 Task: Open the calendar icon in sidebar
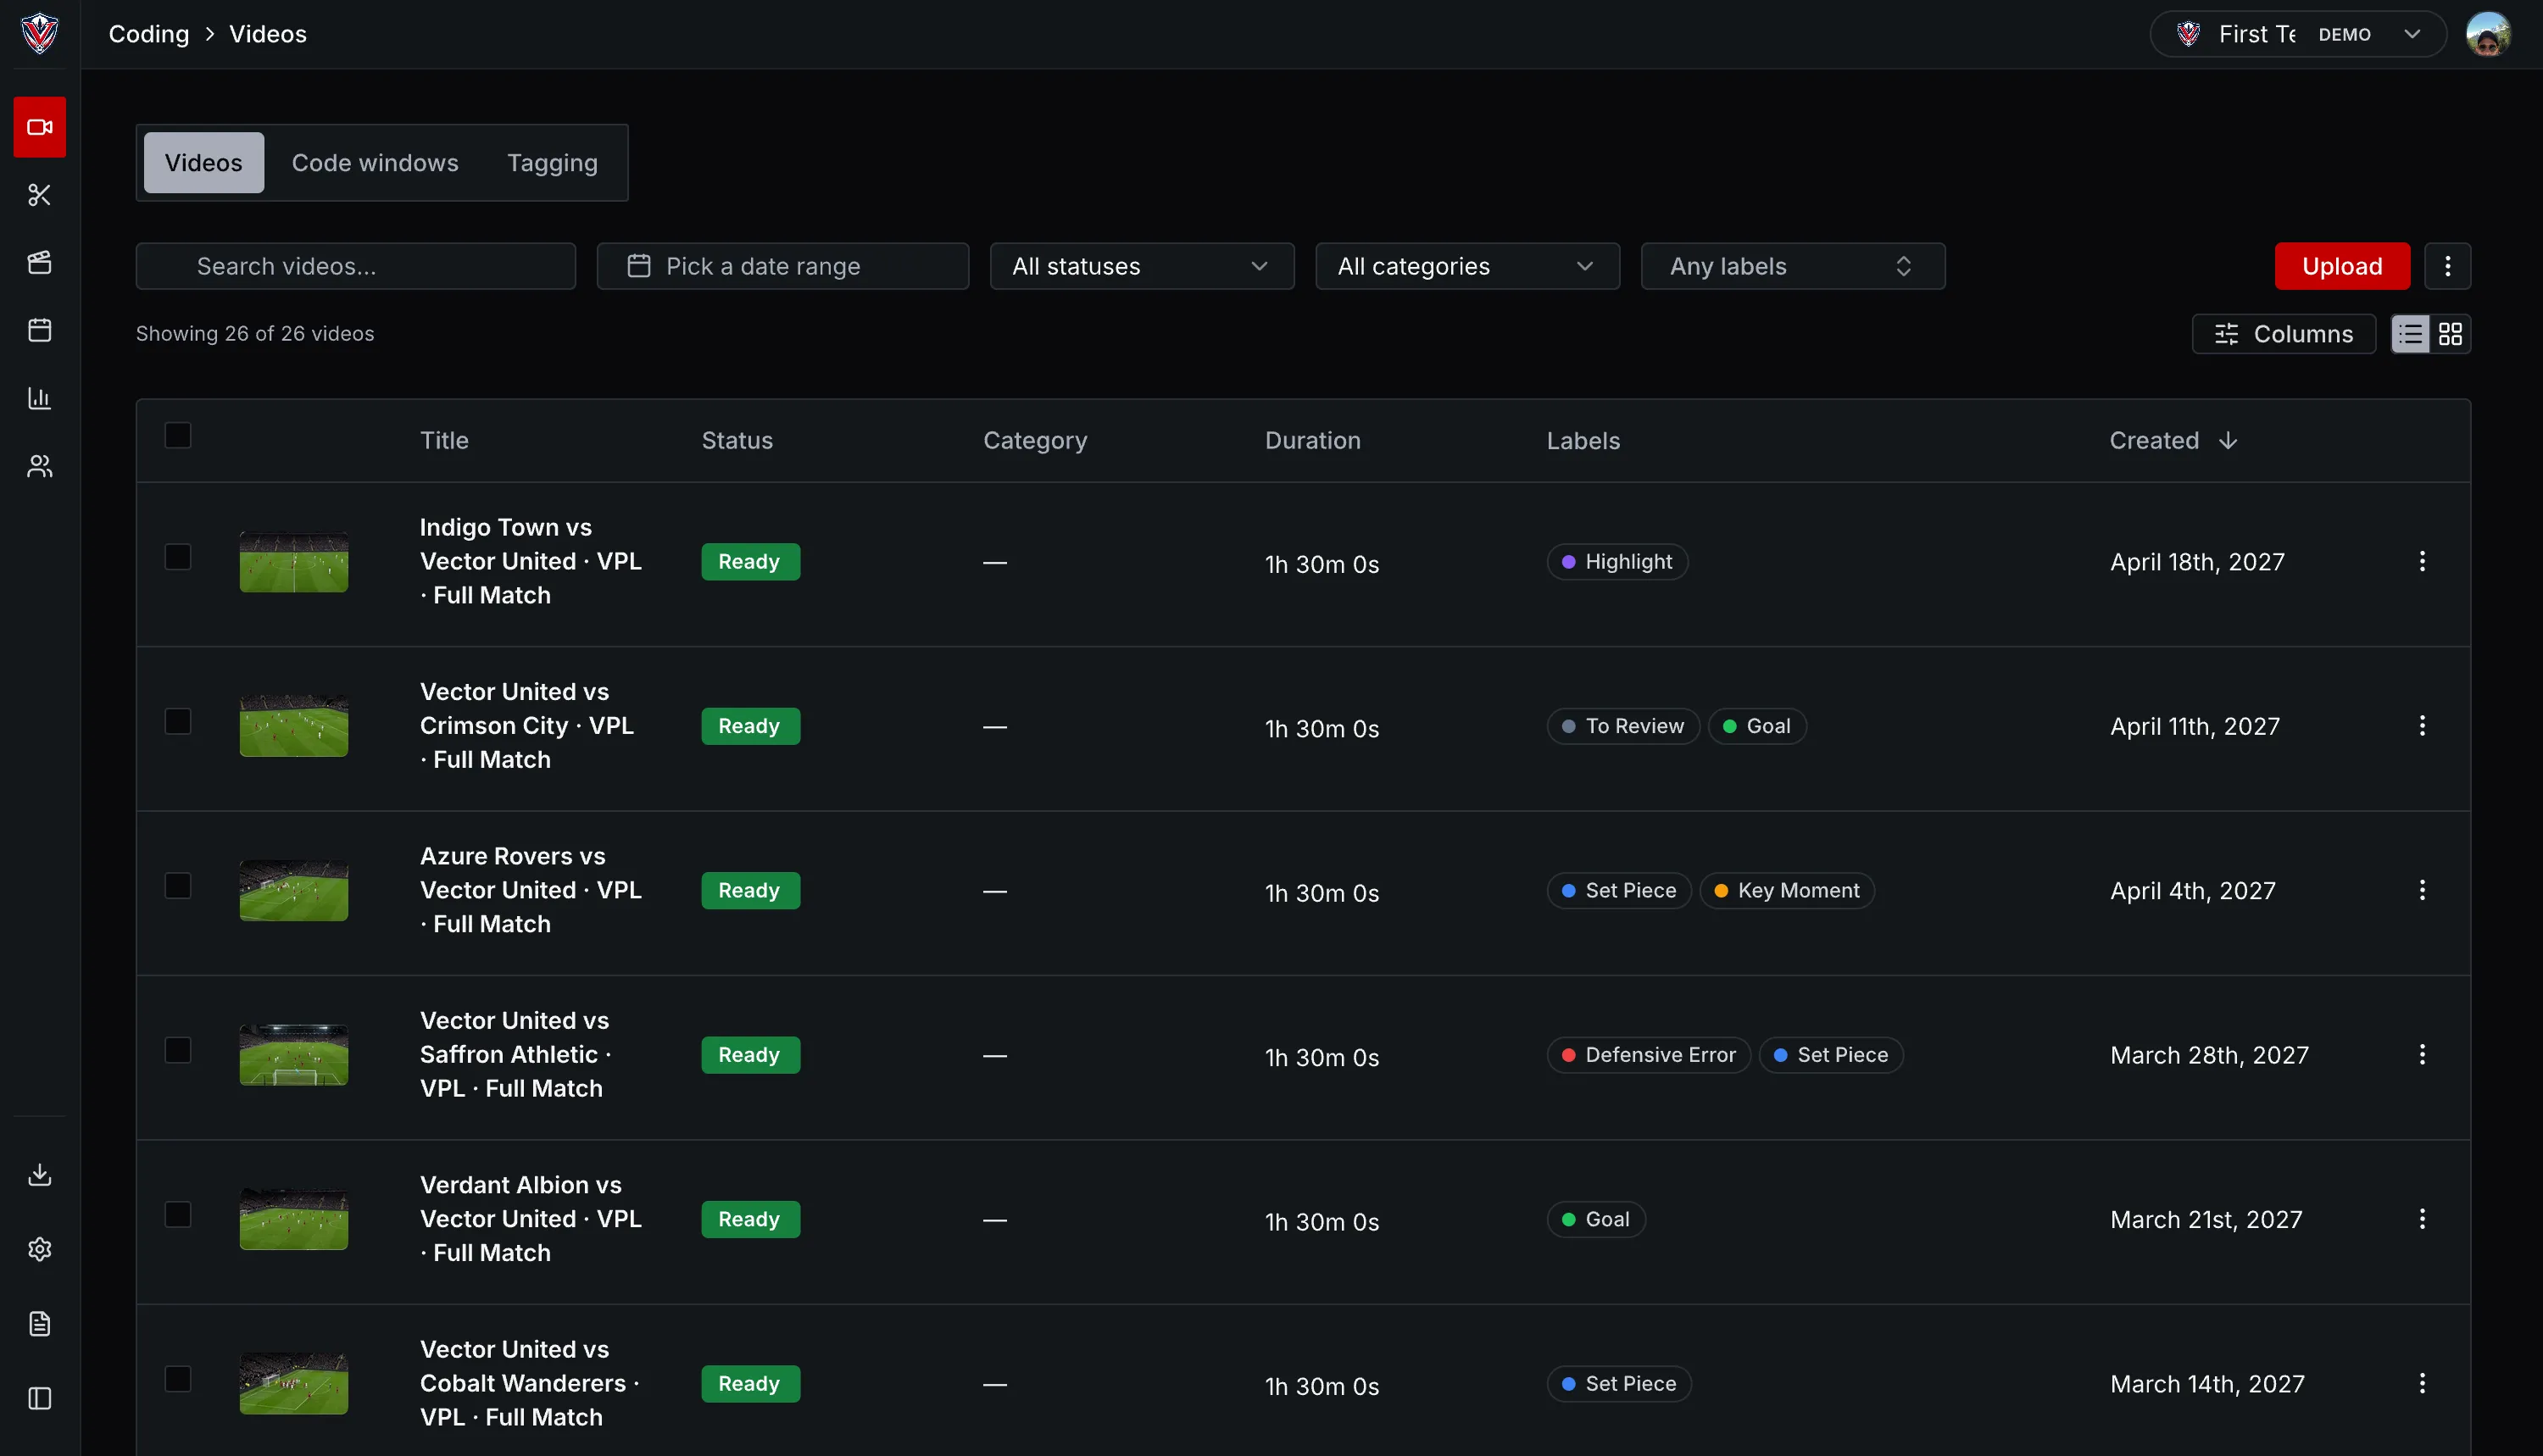coord(40,330)
